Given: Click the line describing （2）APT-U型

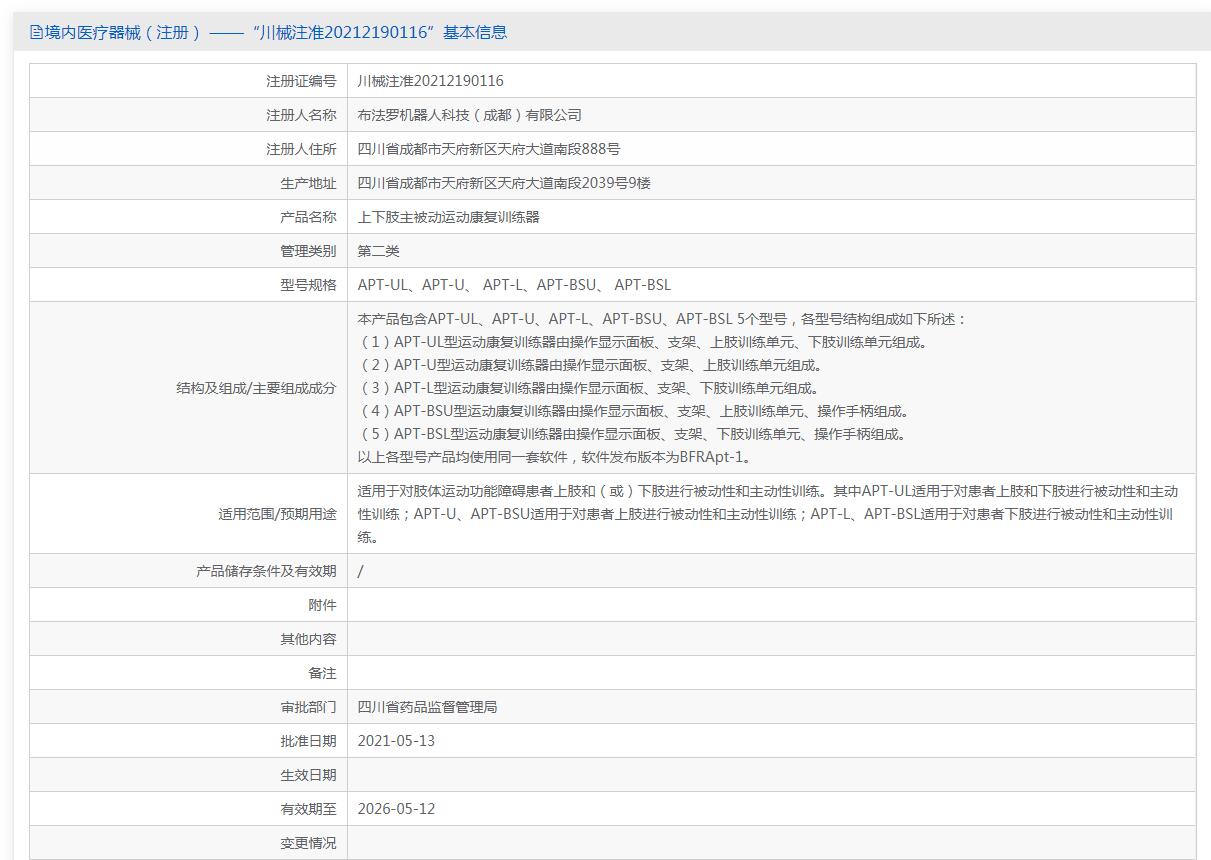Looking at the screenshot, I should point(590,366).
